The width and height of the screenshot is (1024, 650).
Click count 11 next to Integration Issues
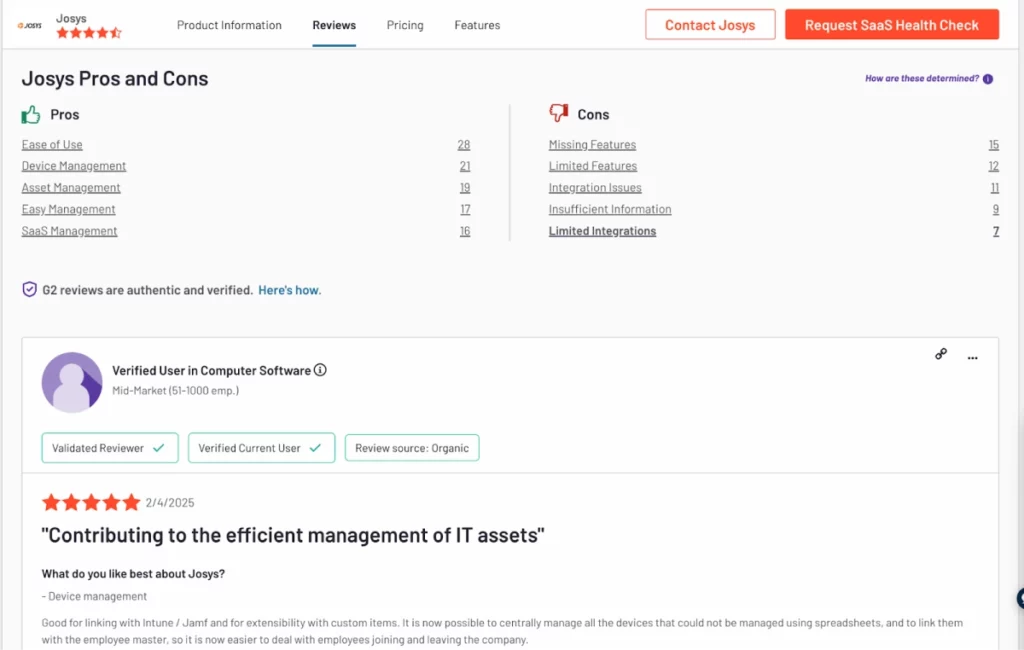pos(995,187)
